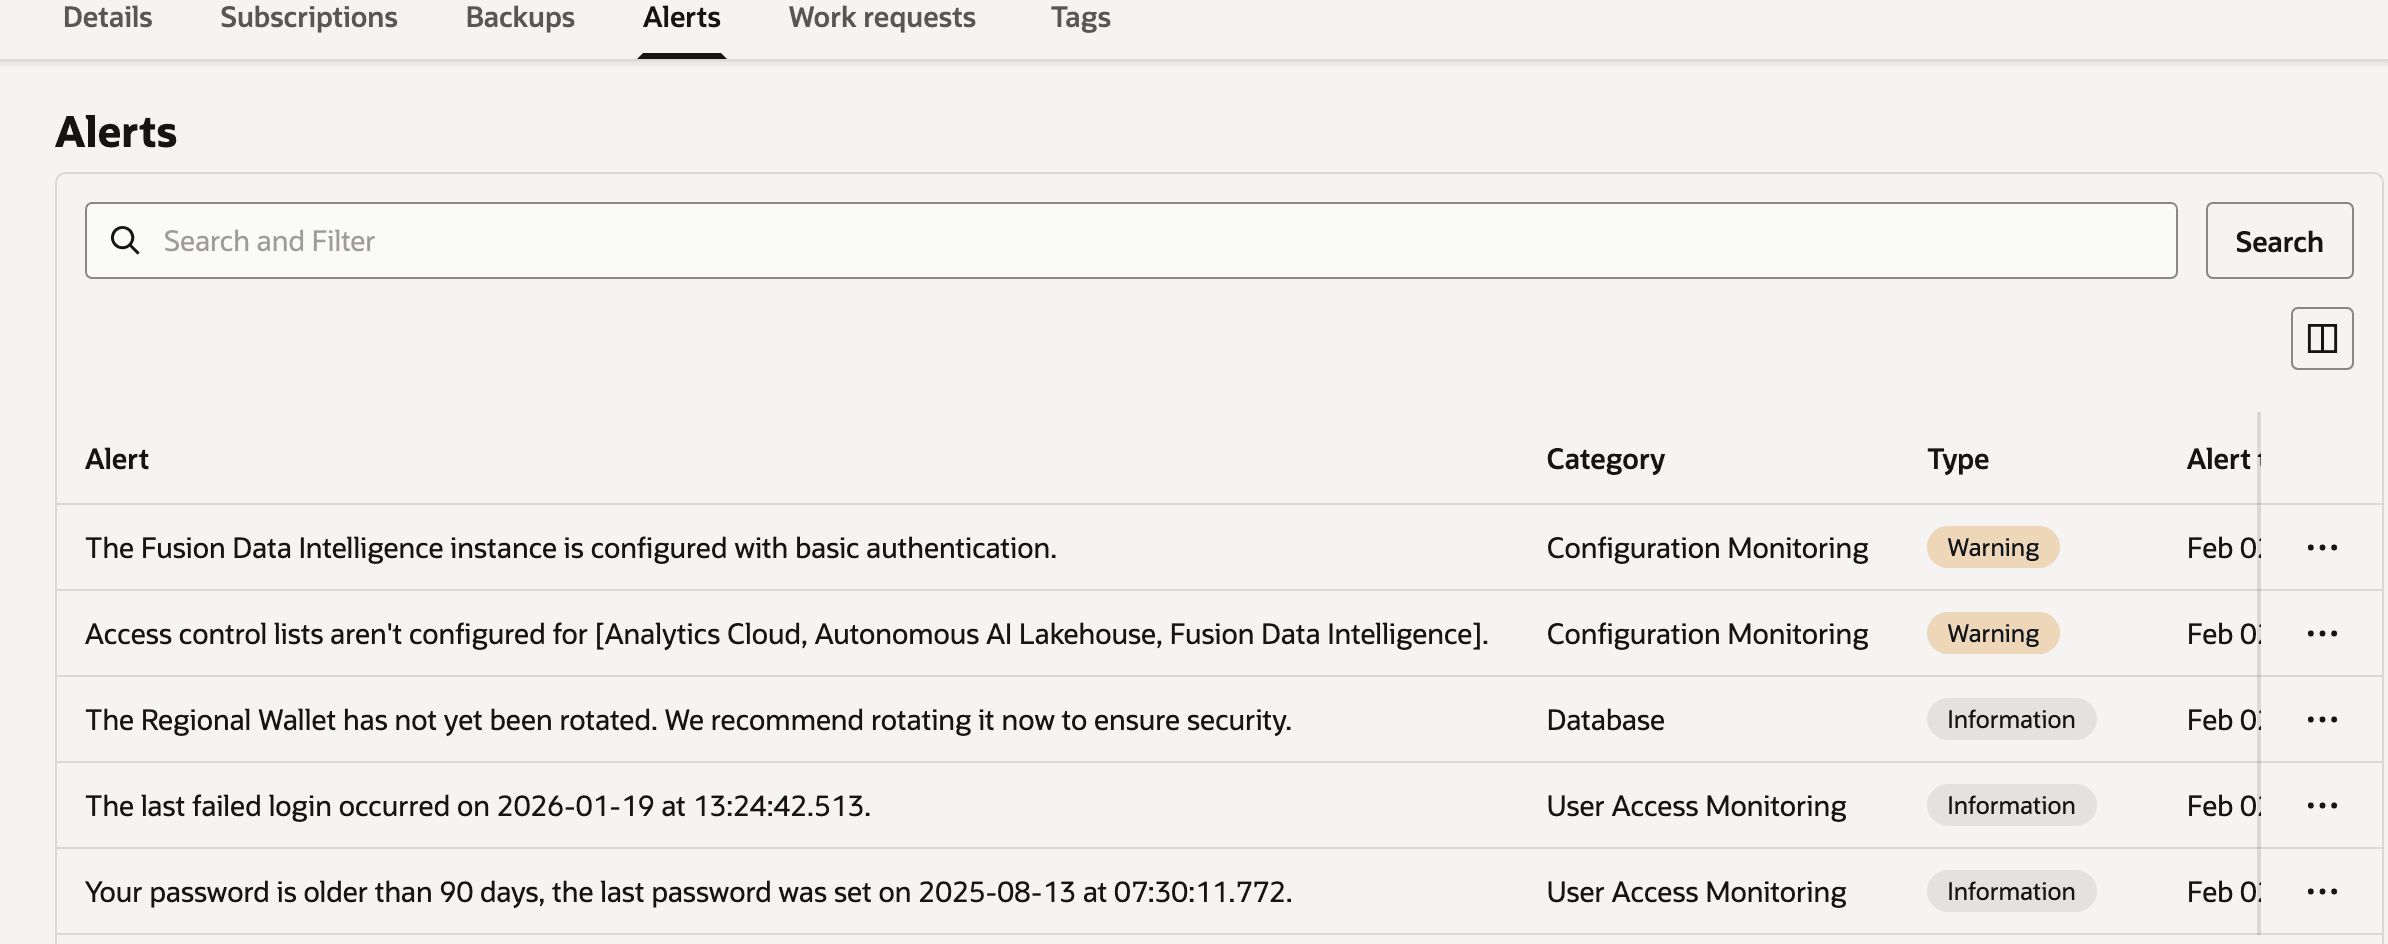Open actions menu for password age alert

[2324, 890]
